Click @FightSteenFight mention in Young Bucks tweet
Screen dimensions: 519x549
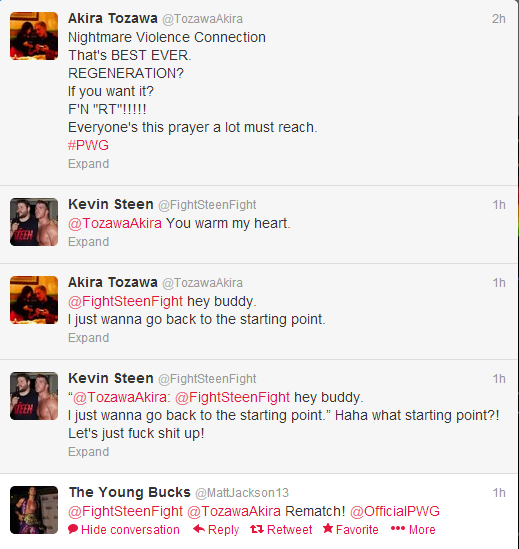(125, 512)
